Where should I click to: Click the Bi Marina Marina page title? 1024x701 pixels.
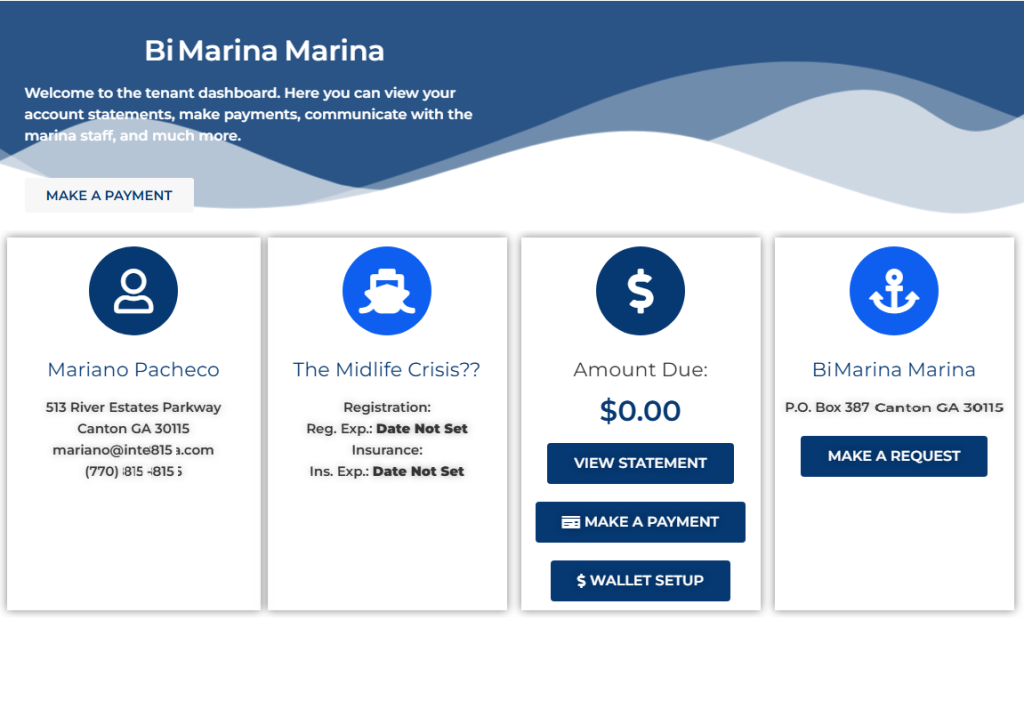pyautogui.click(x=264, y=50)
